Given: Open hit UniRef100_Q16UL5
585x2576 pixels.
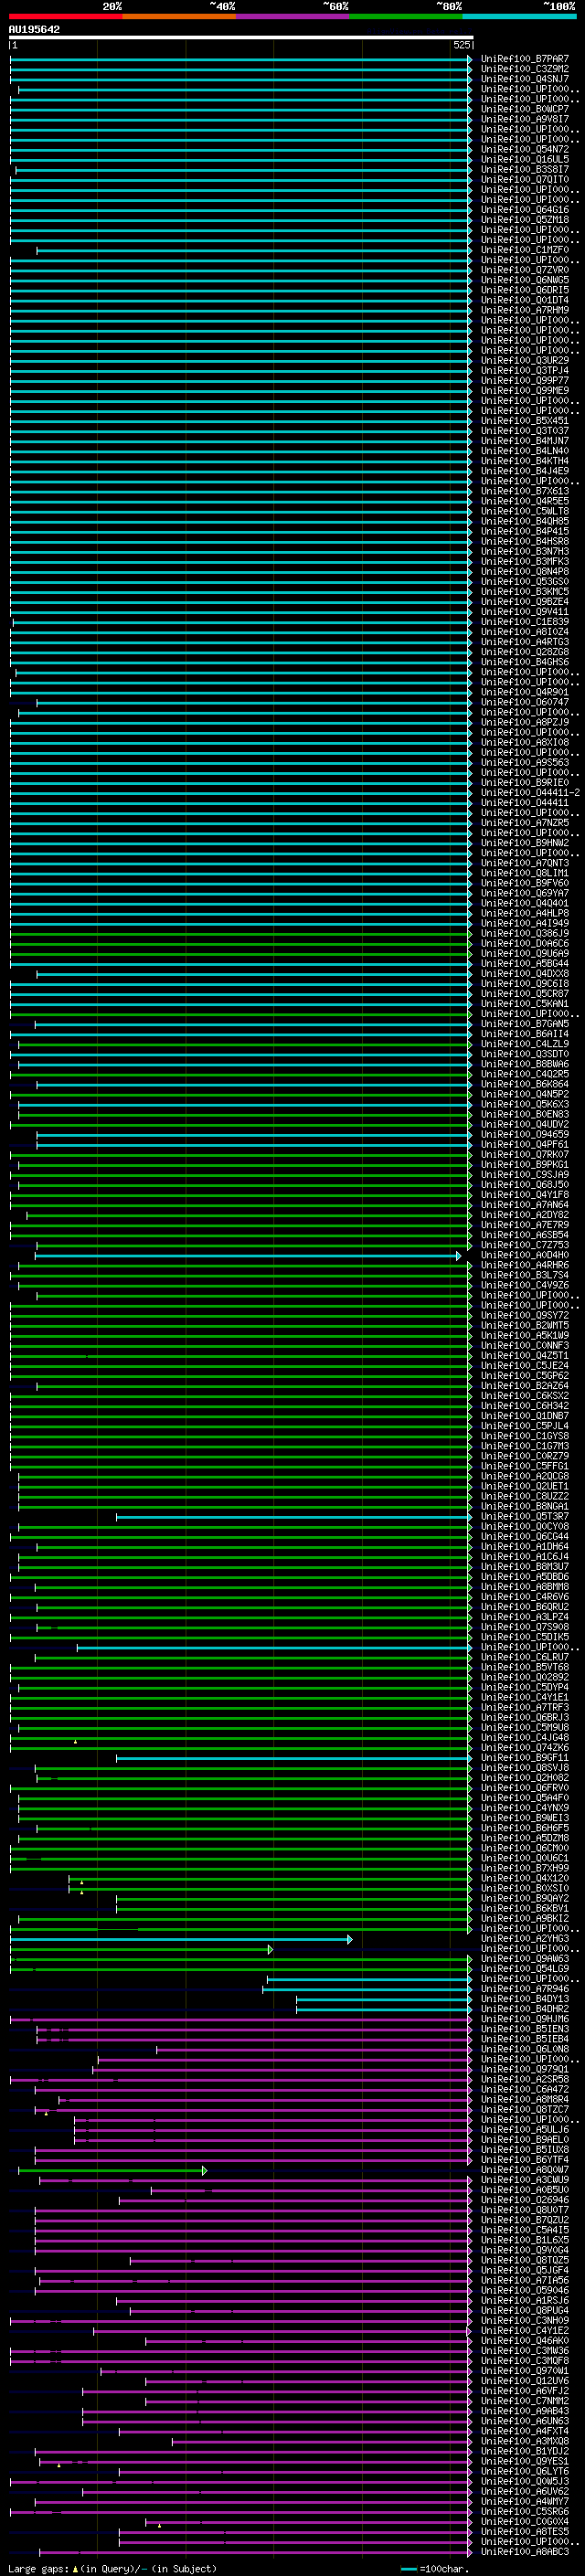Looking at the screenshot, I should tap(525, 159).
